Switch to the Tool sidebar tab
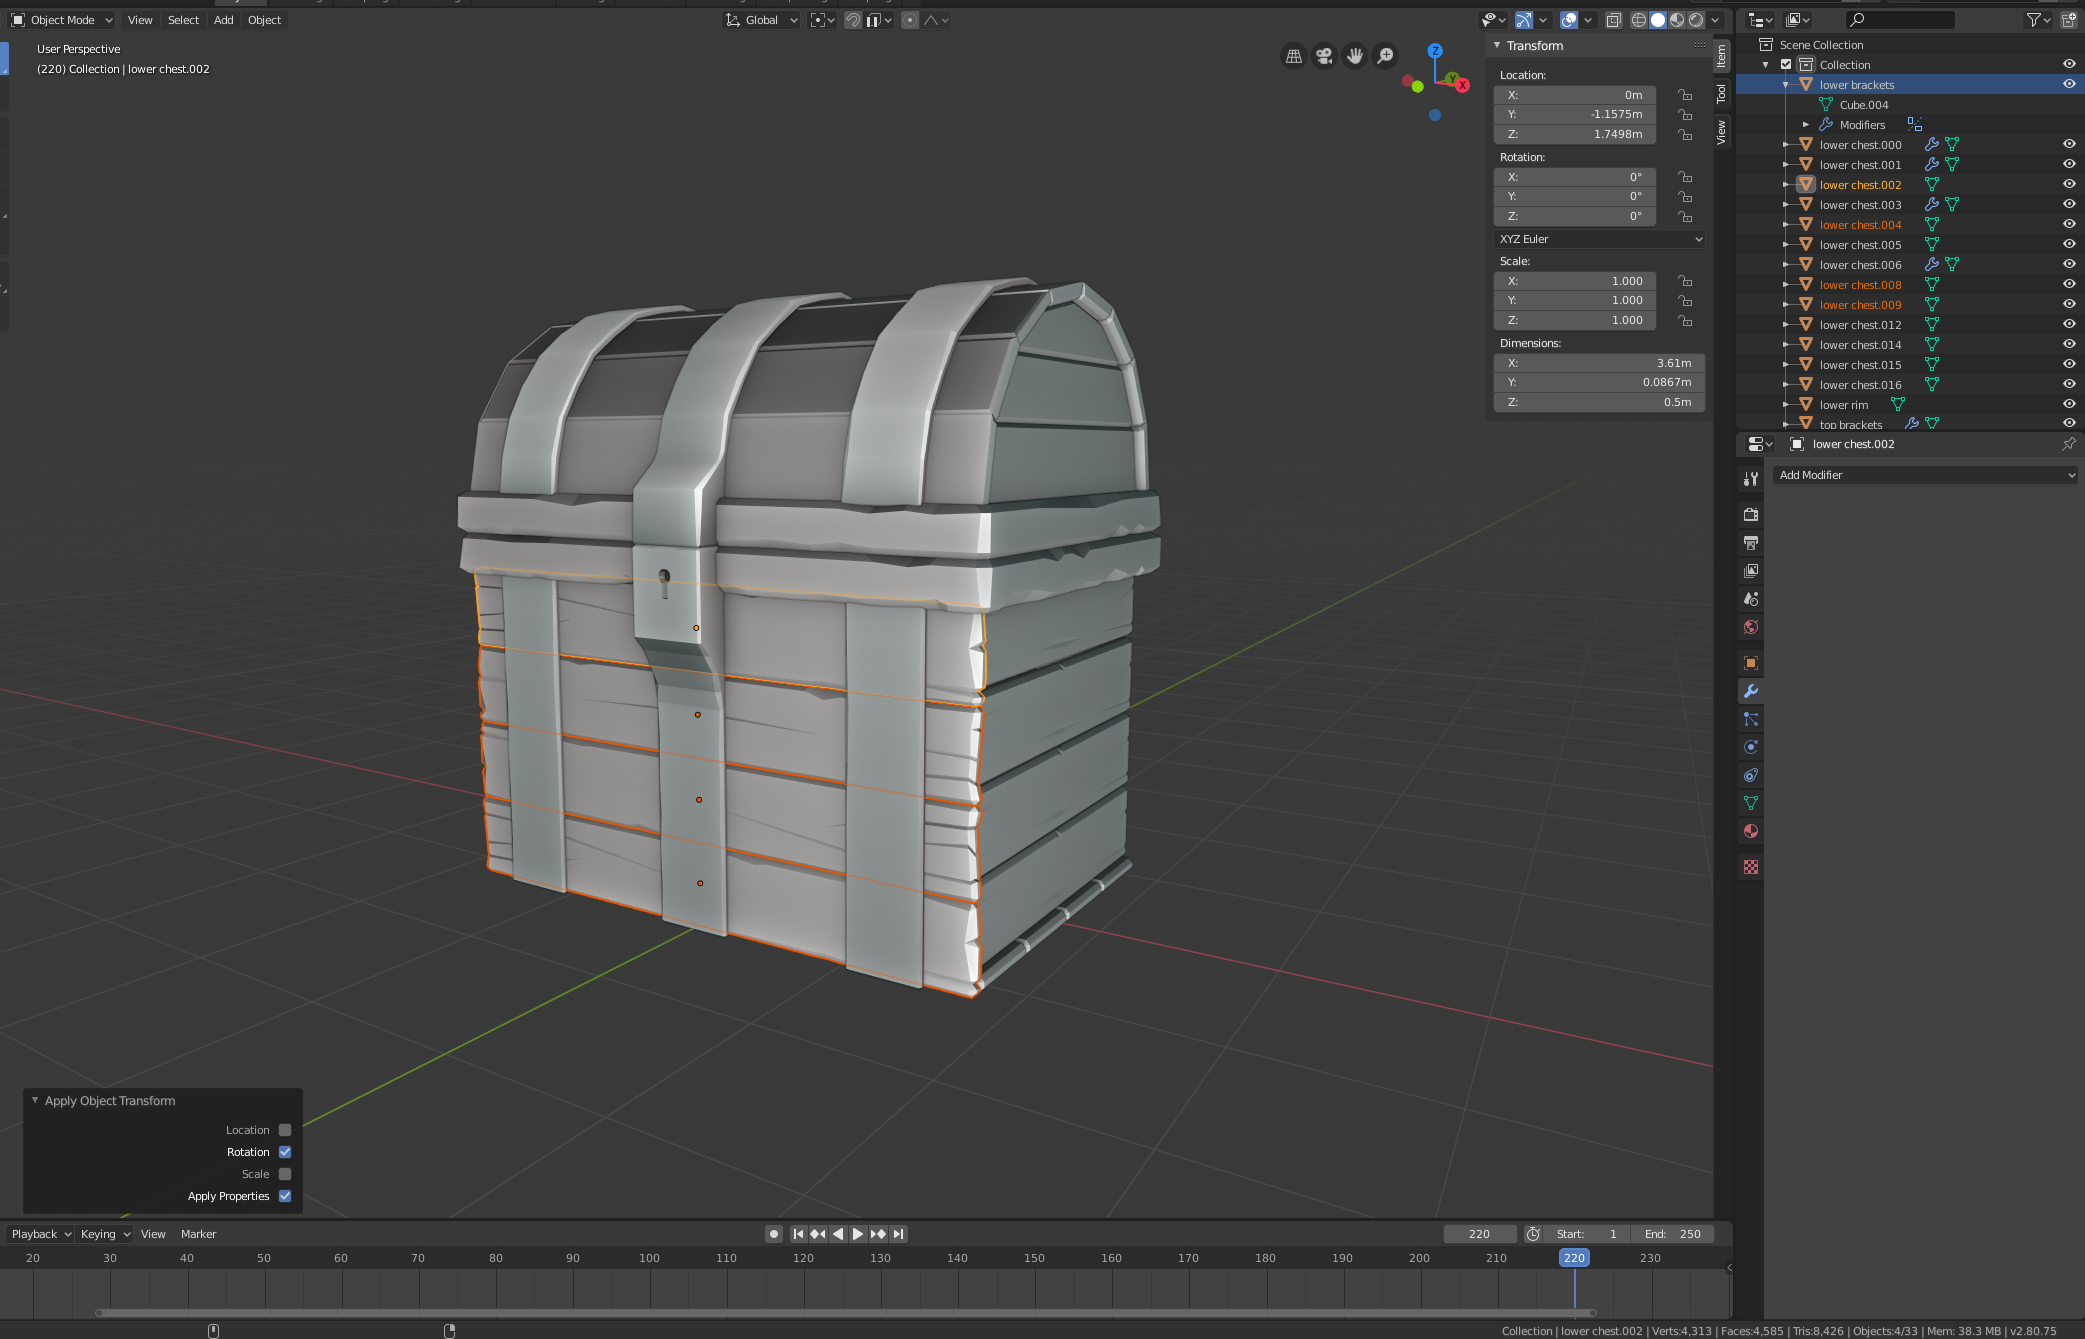The height and width of the screenshot is (1339, 2085). coord(1721,94)
